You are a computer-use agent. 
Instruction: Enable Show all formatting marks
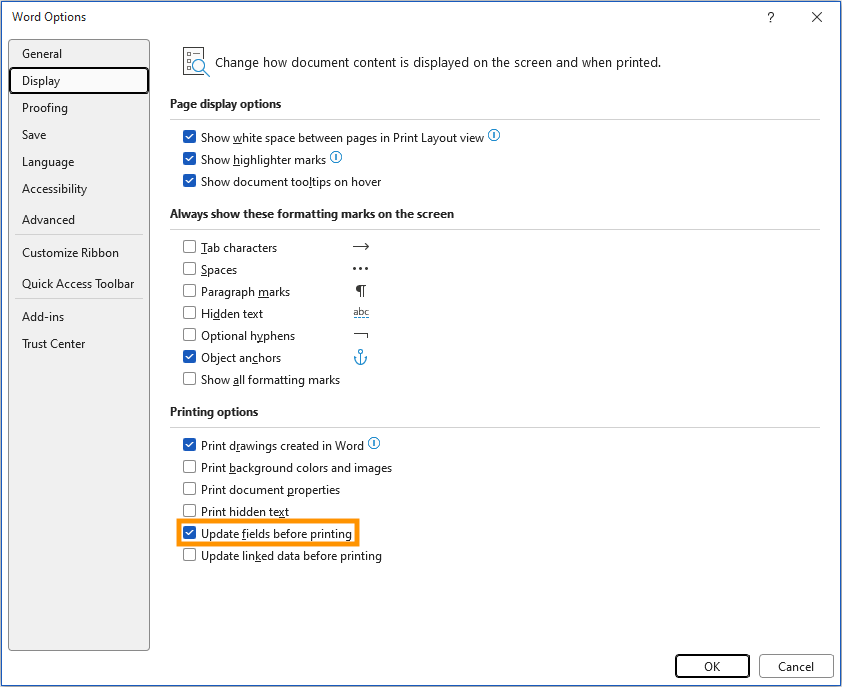pyautogui.click(x=189, y=379)
